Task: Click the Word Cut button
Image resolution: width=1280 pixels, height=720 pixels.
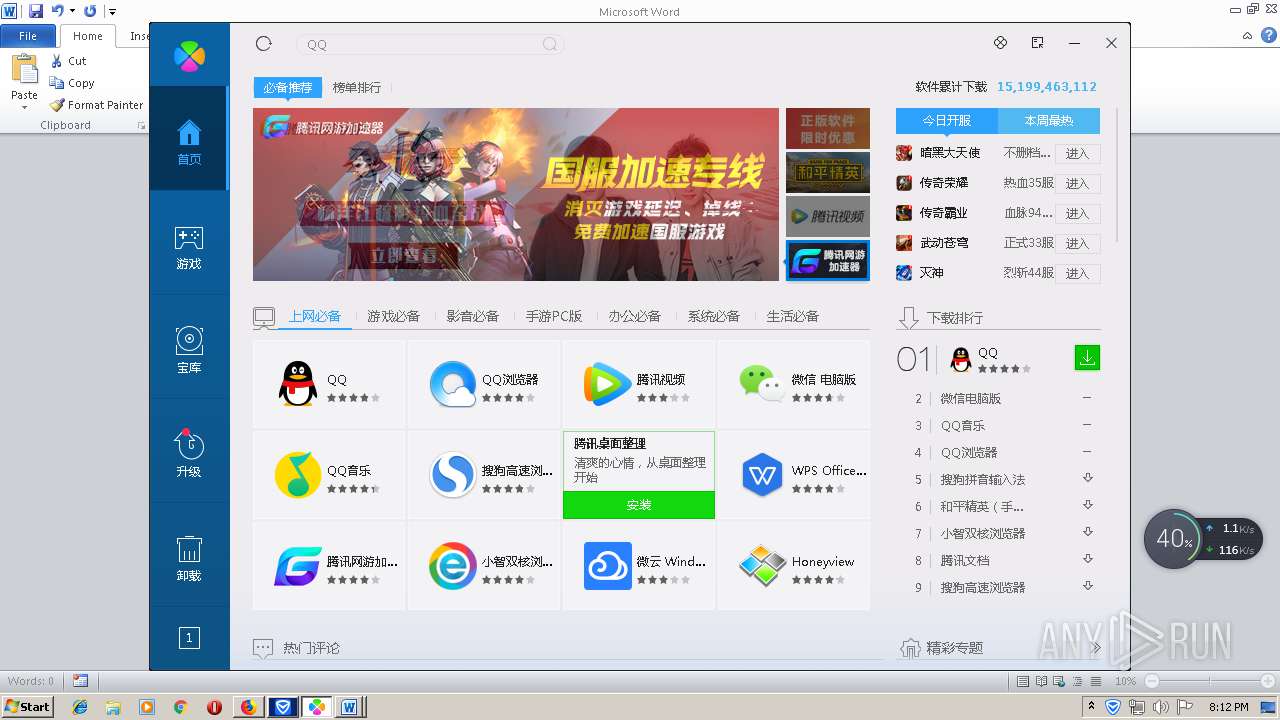Action: pos(69,61)
